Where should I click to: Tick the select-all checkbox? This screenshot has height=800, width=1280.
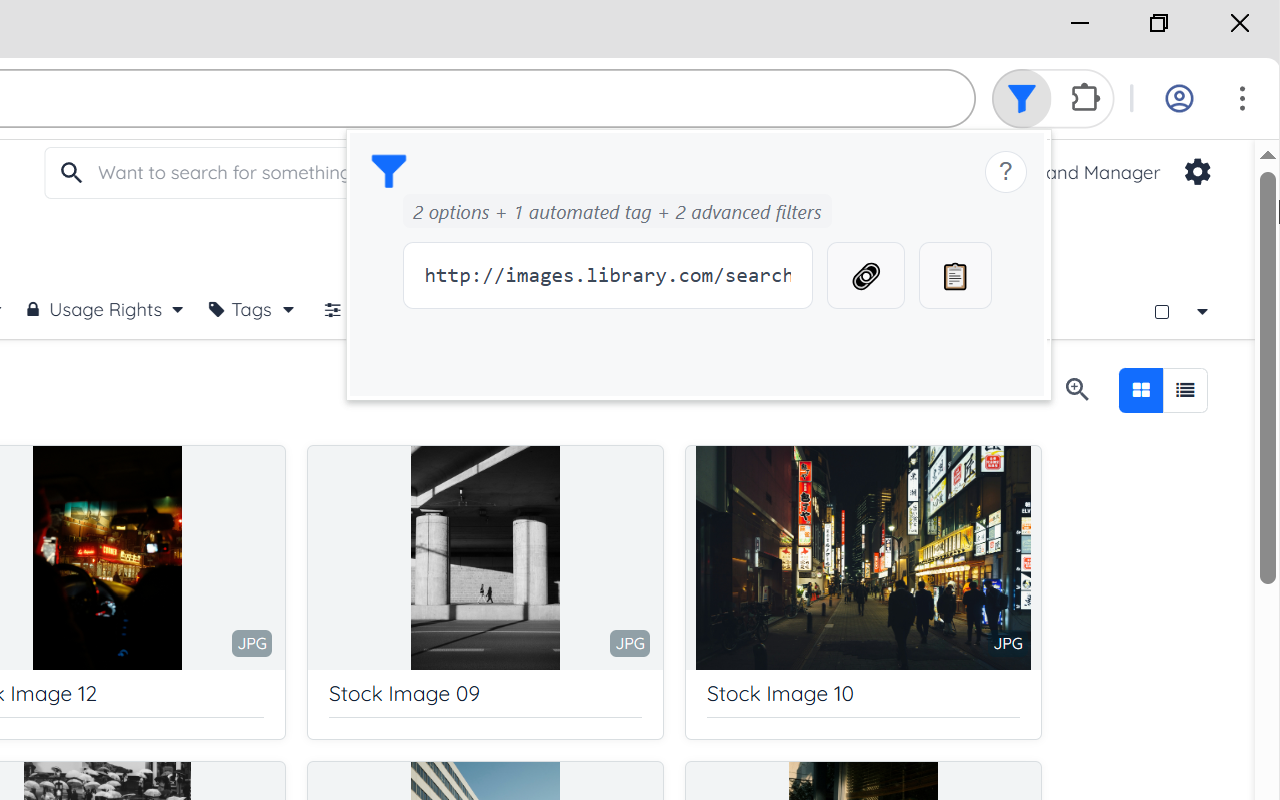click(x=1162, y=312)
